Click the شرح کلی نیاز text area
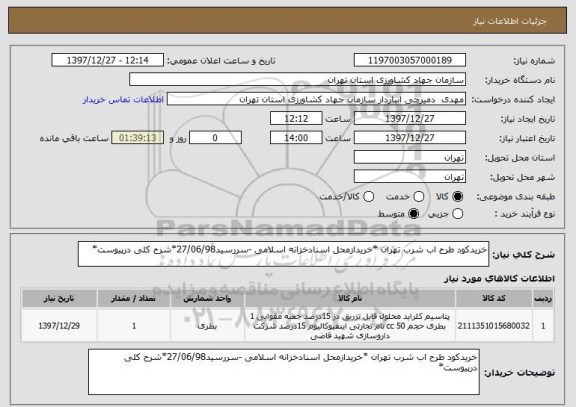The width and height of the screenshot is (576, 407). [x=283, y=254]
